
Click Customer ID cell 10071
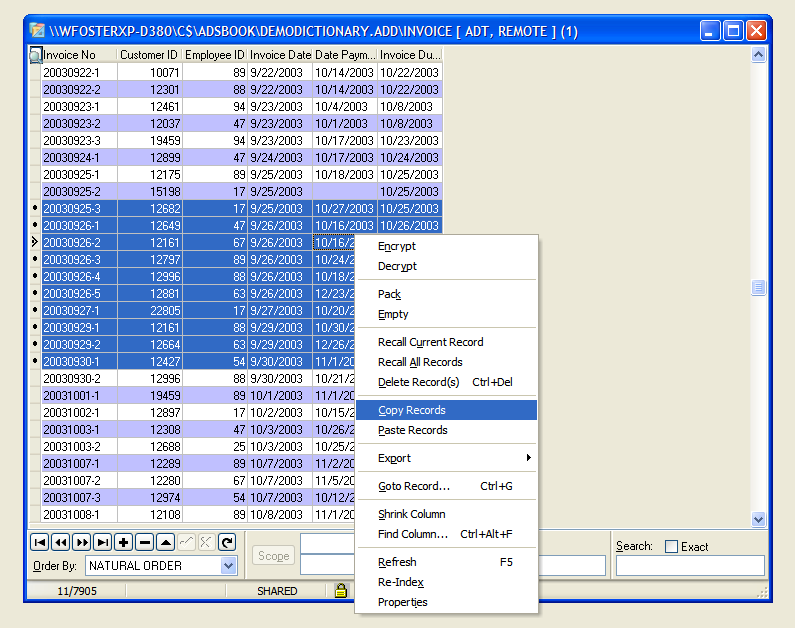click(150, 72)
